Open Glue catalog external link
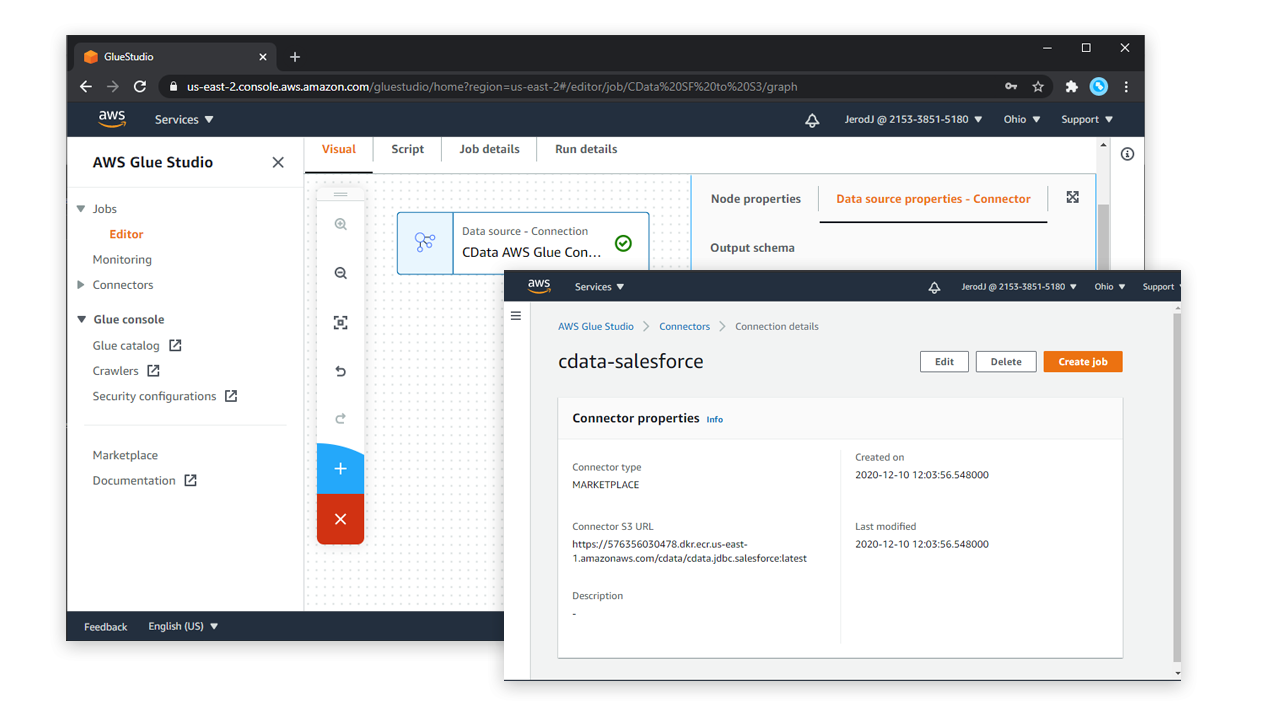The image size is (1281, 720). point(137,345)
